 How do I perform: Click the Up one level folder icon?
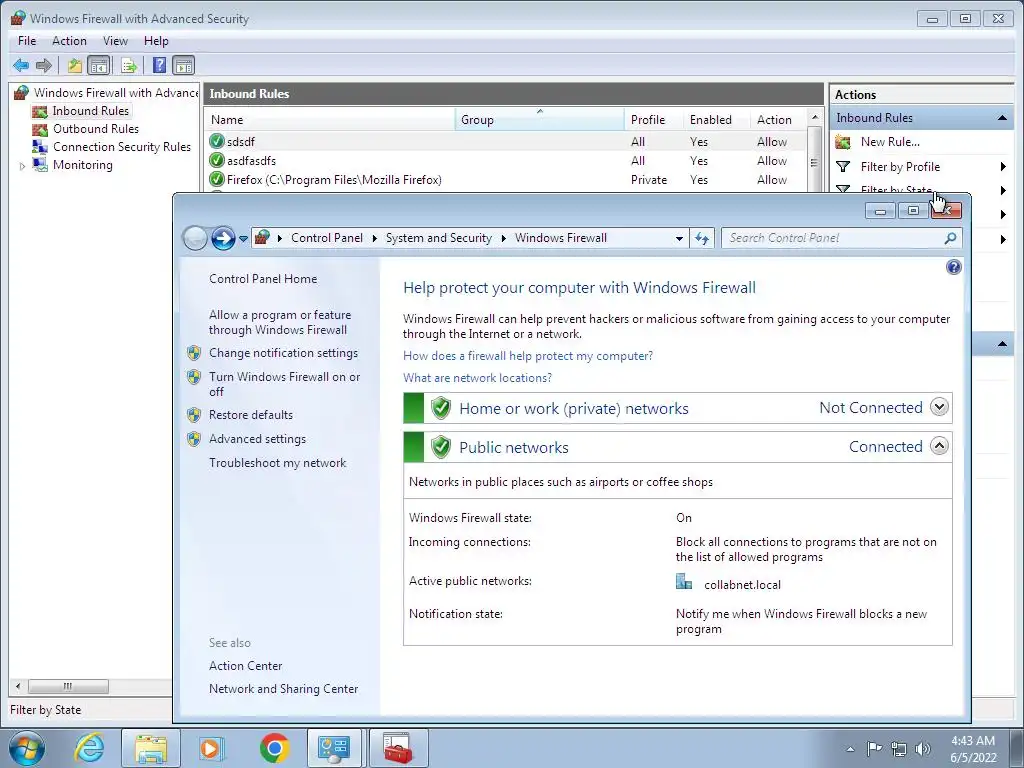pyautogui.click(x=75, y=65)
